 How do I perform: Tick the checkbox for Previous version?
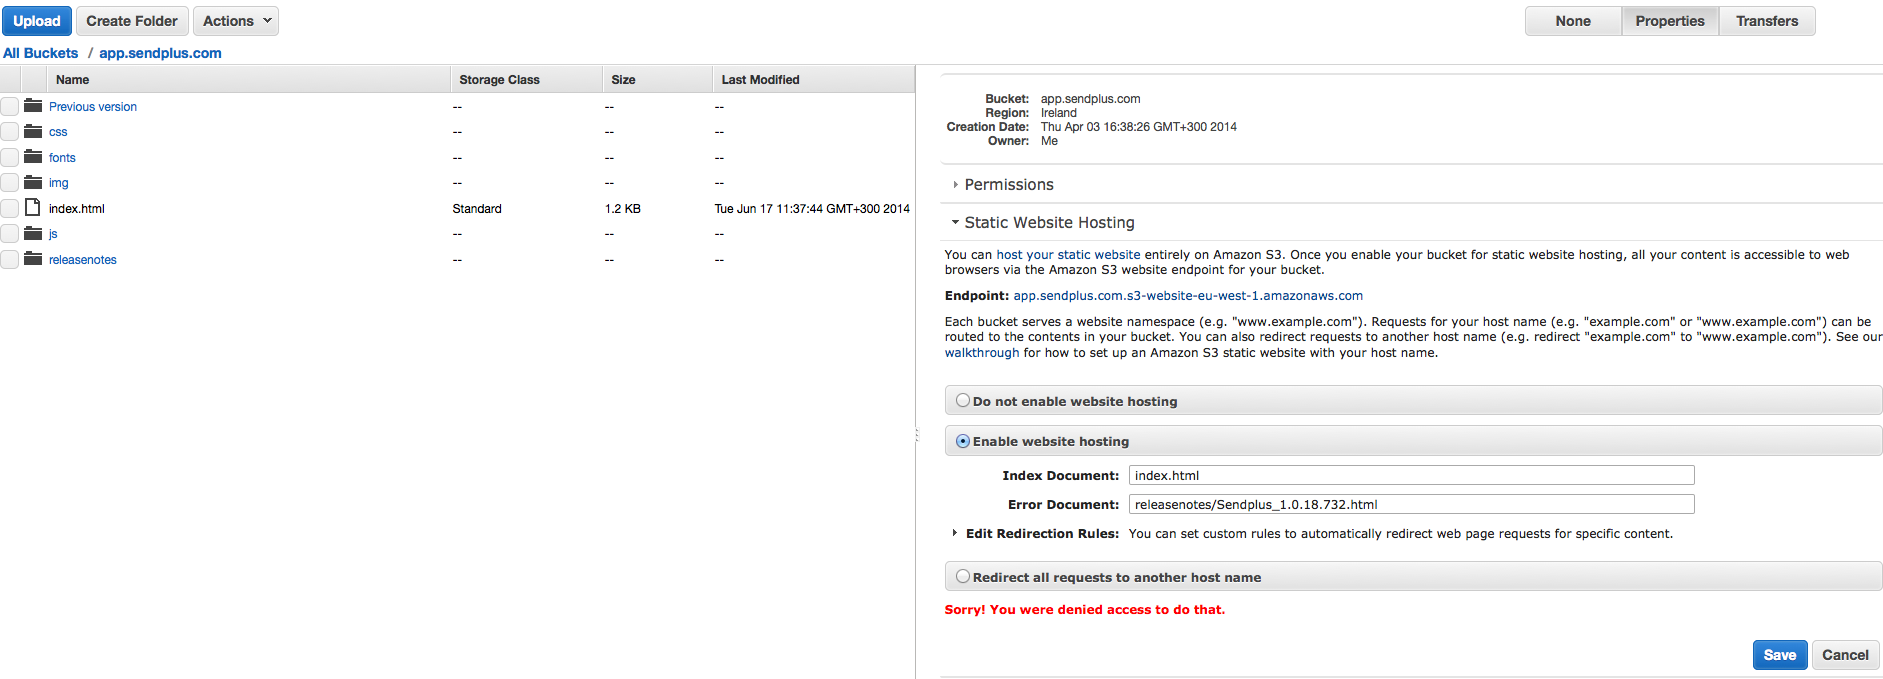pyautogui.click(x=10, y=106)
